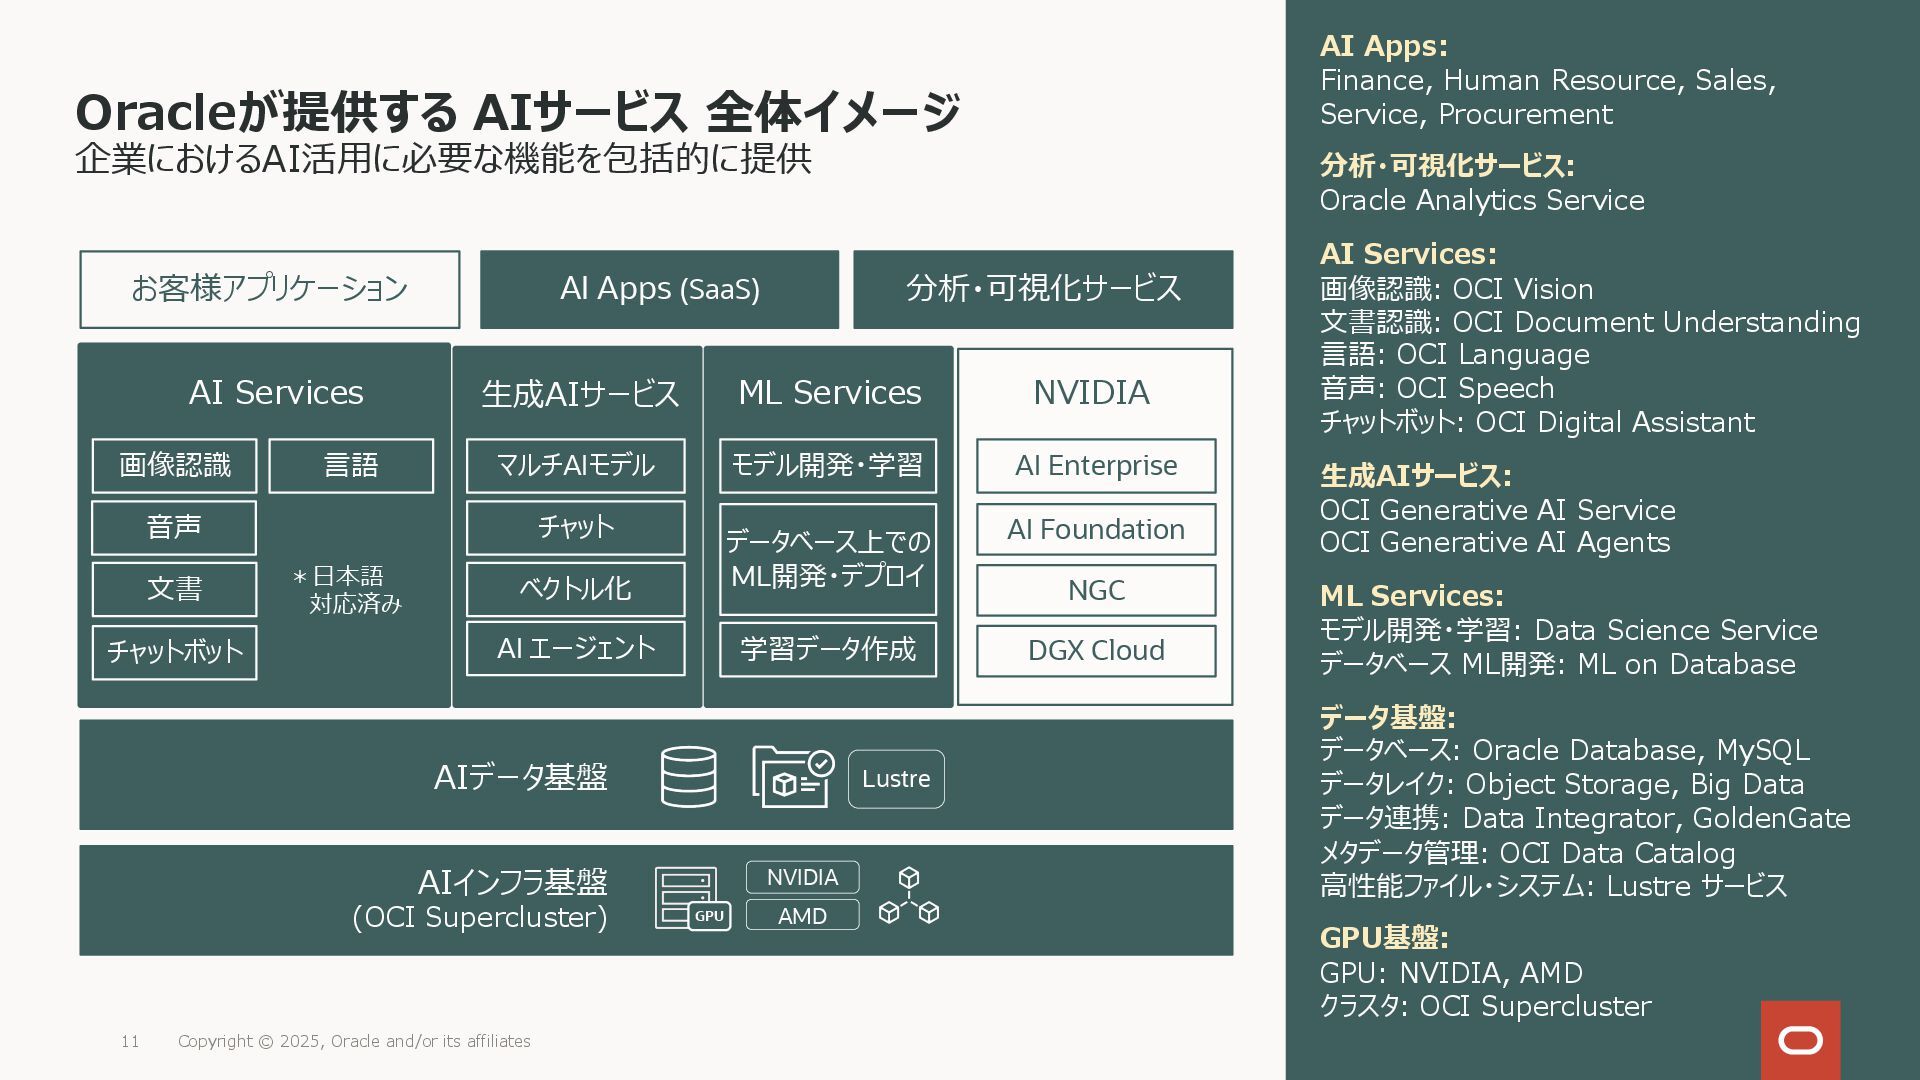Click the ＊日本語対応済み note
The width and height of the screenshot is (1920, 1080).
[x=347, y=590]
